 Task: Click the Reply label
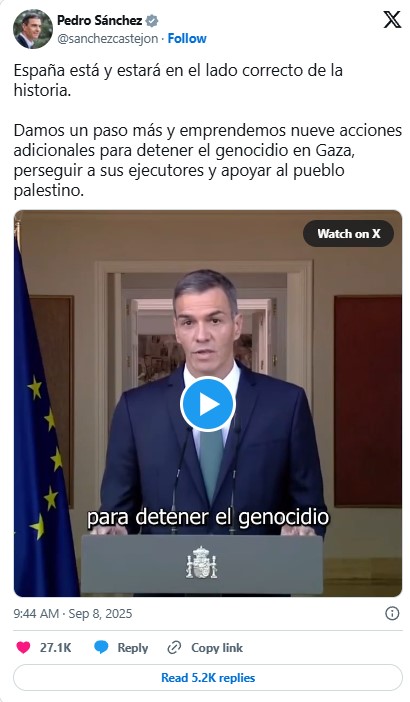click(132, 648)
